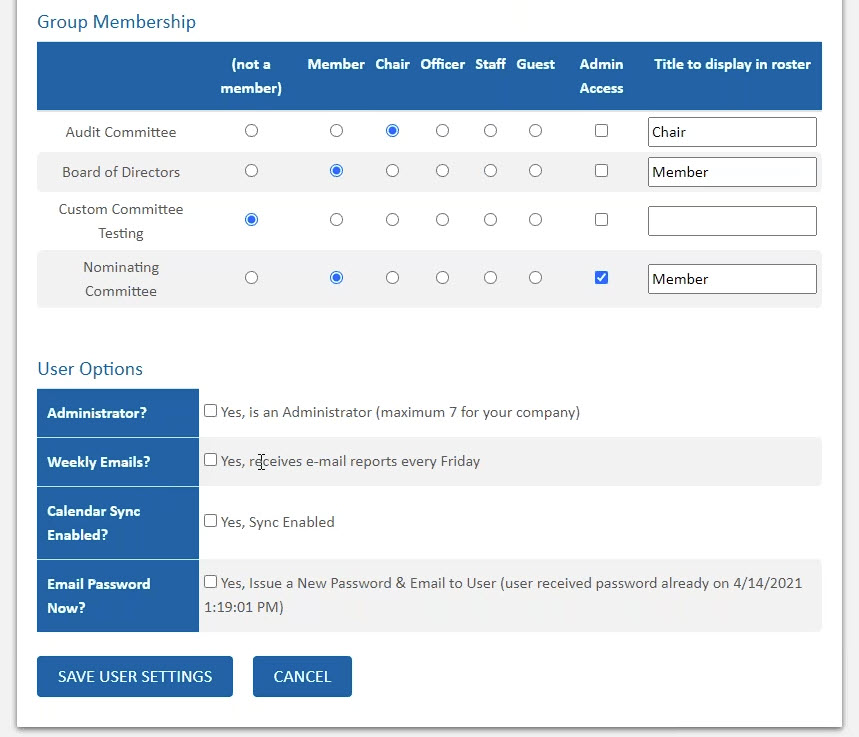Image resolution: width=859 pixels, height=737 pixels.
Task: Enable Admin Access for Board of Directors
Action: pyautogui.click(x=602, y=171)
